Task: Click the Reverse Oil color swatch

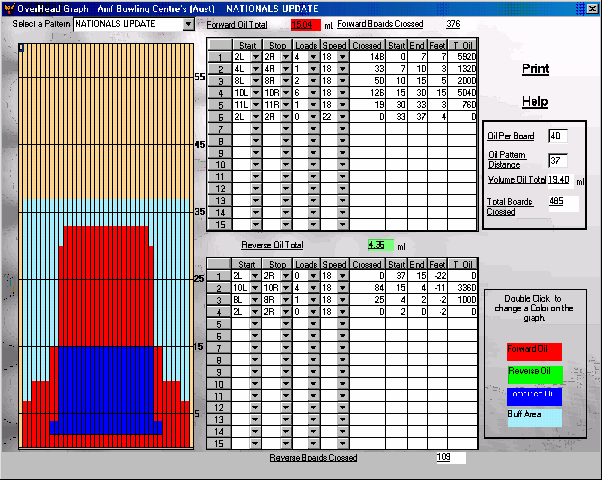Action: pos(535,374)
